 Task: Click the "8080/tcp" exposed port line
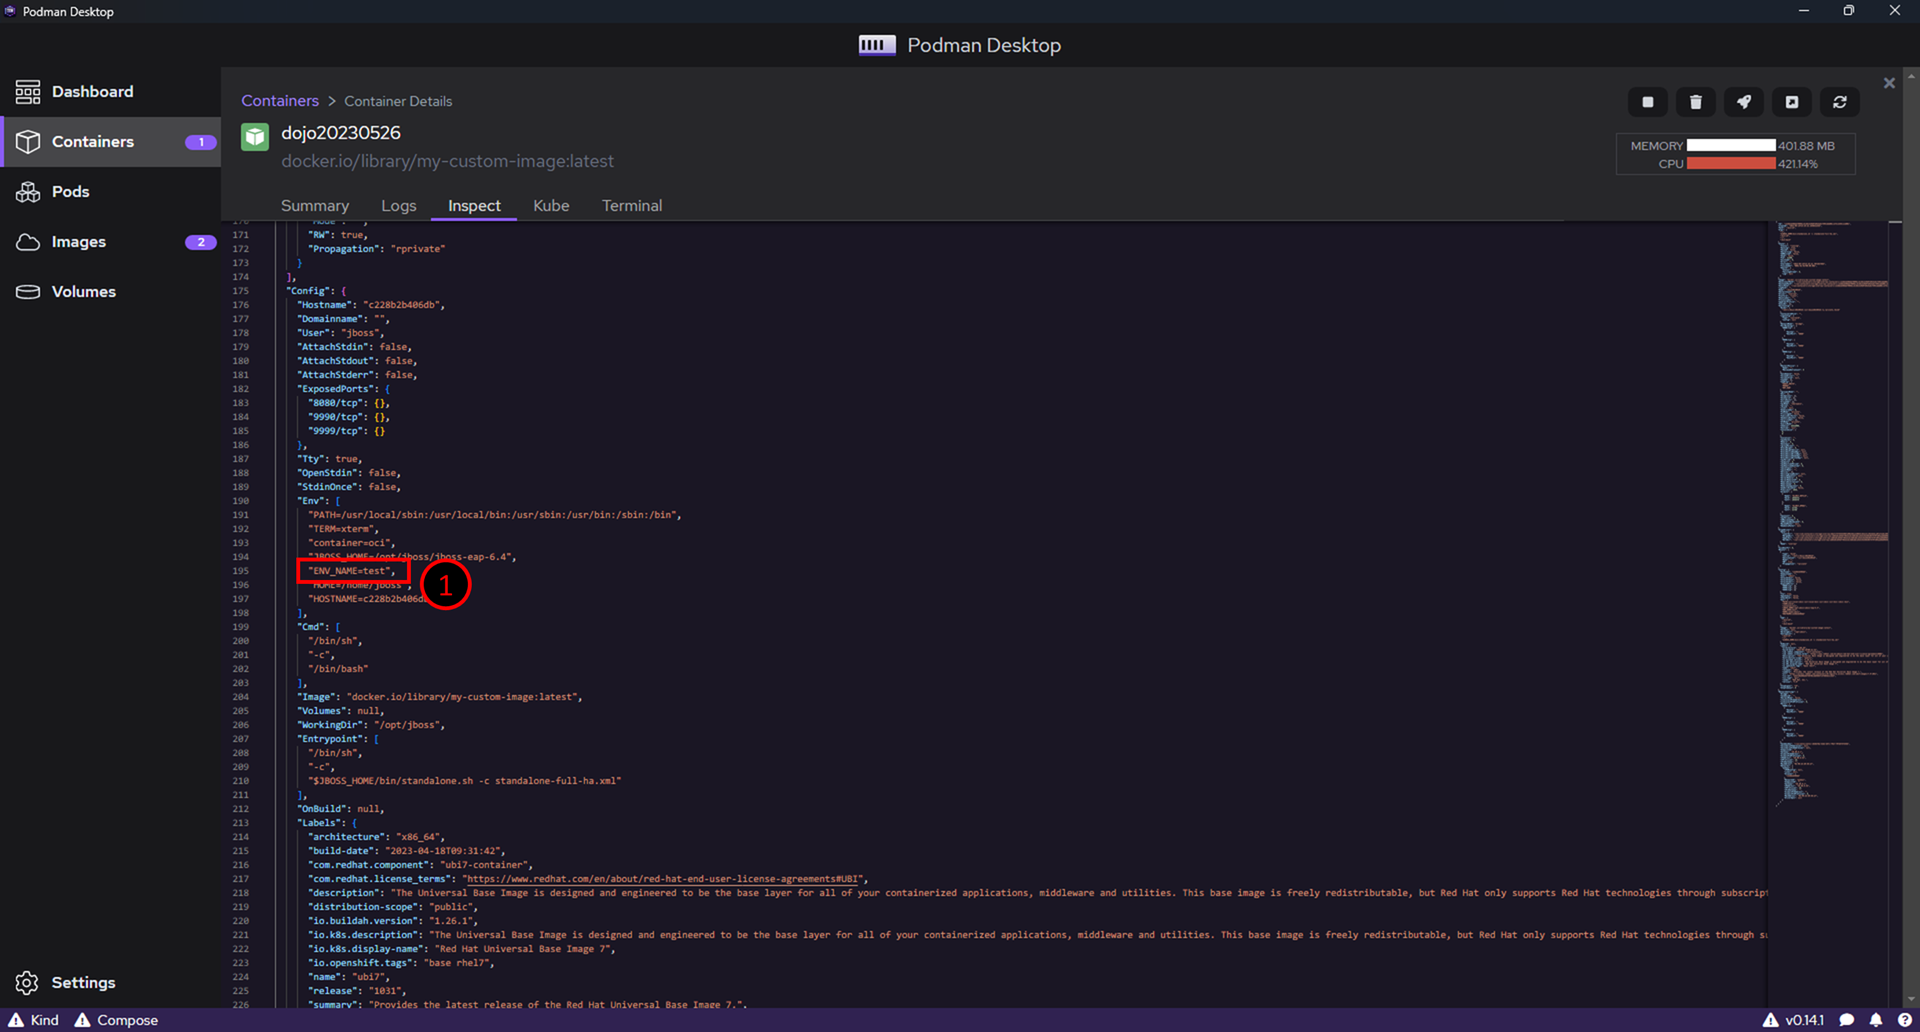pyautogui.click(x=349, y=403)
